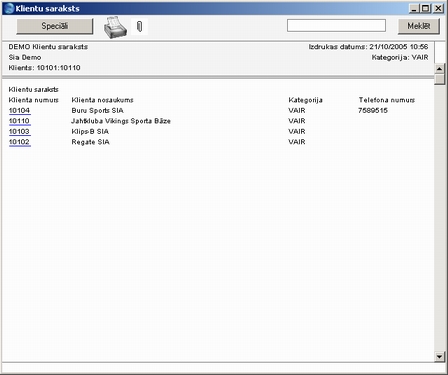Screen dimensions: 448x375
Task: Maximize the Klientu saraksts window
Action: (426, 8)
